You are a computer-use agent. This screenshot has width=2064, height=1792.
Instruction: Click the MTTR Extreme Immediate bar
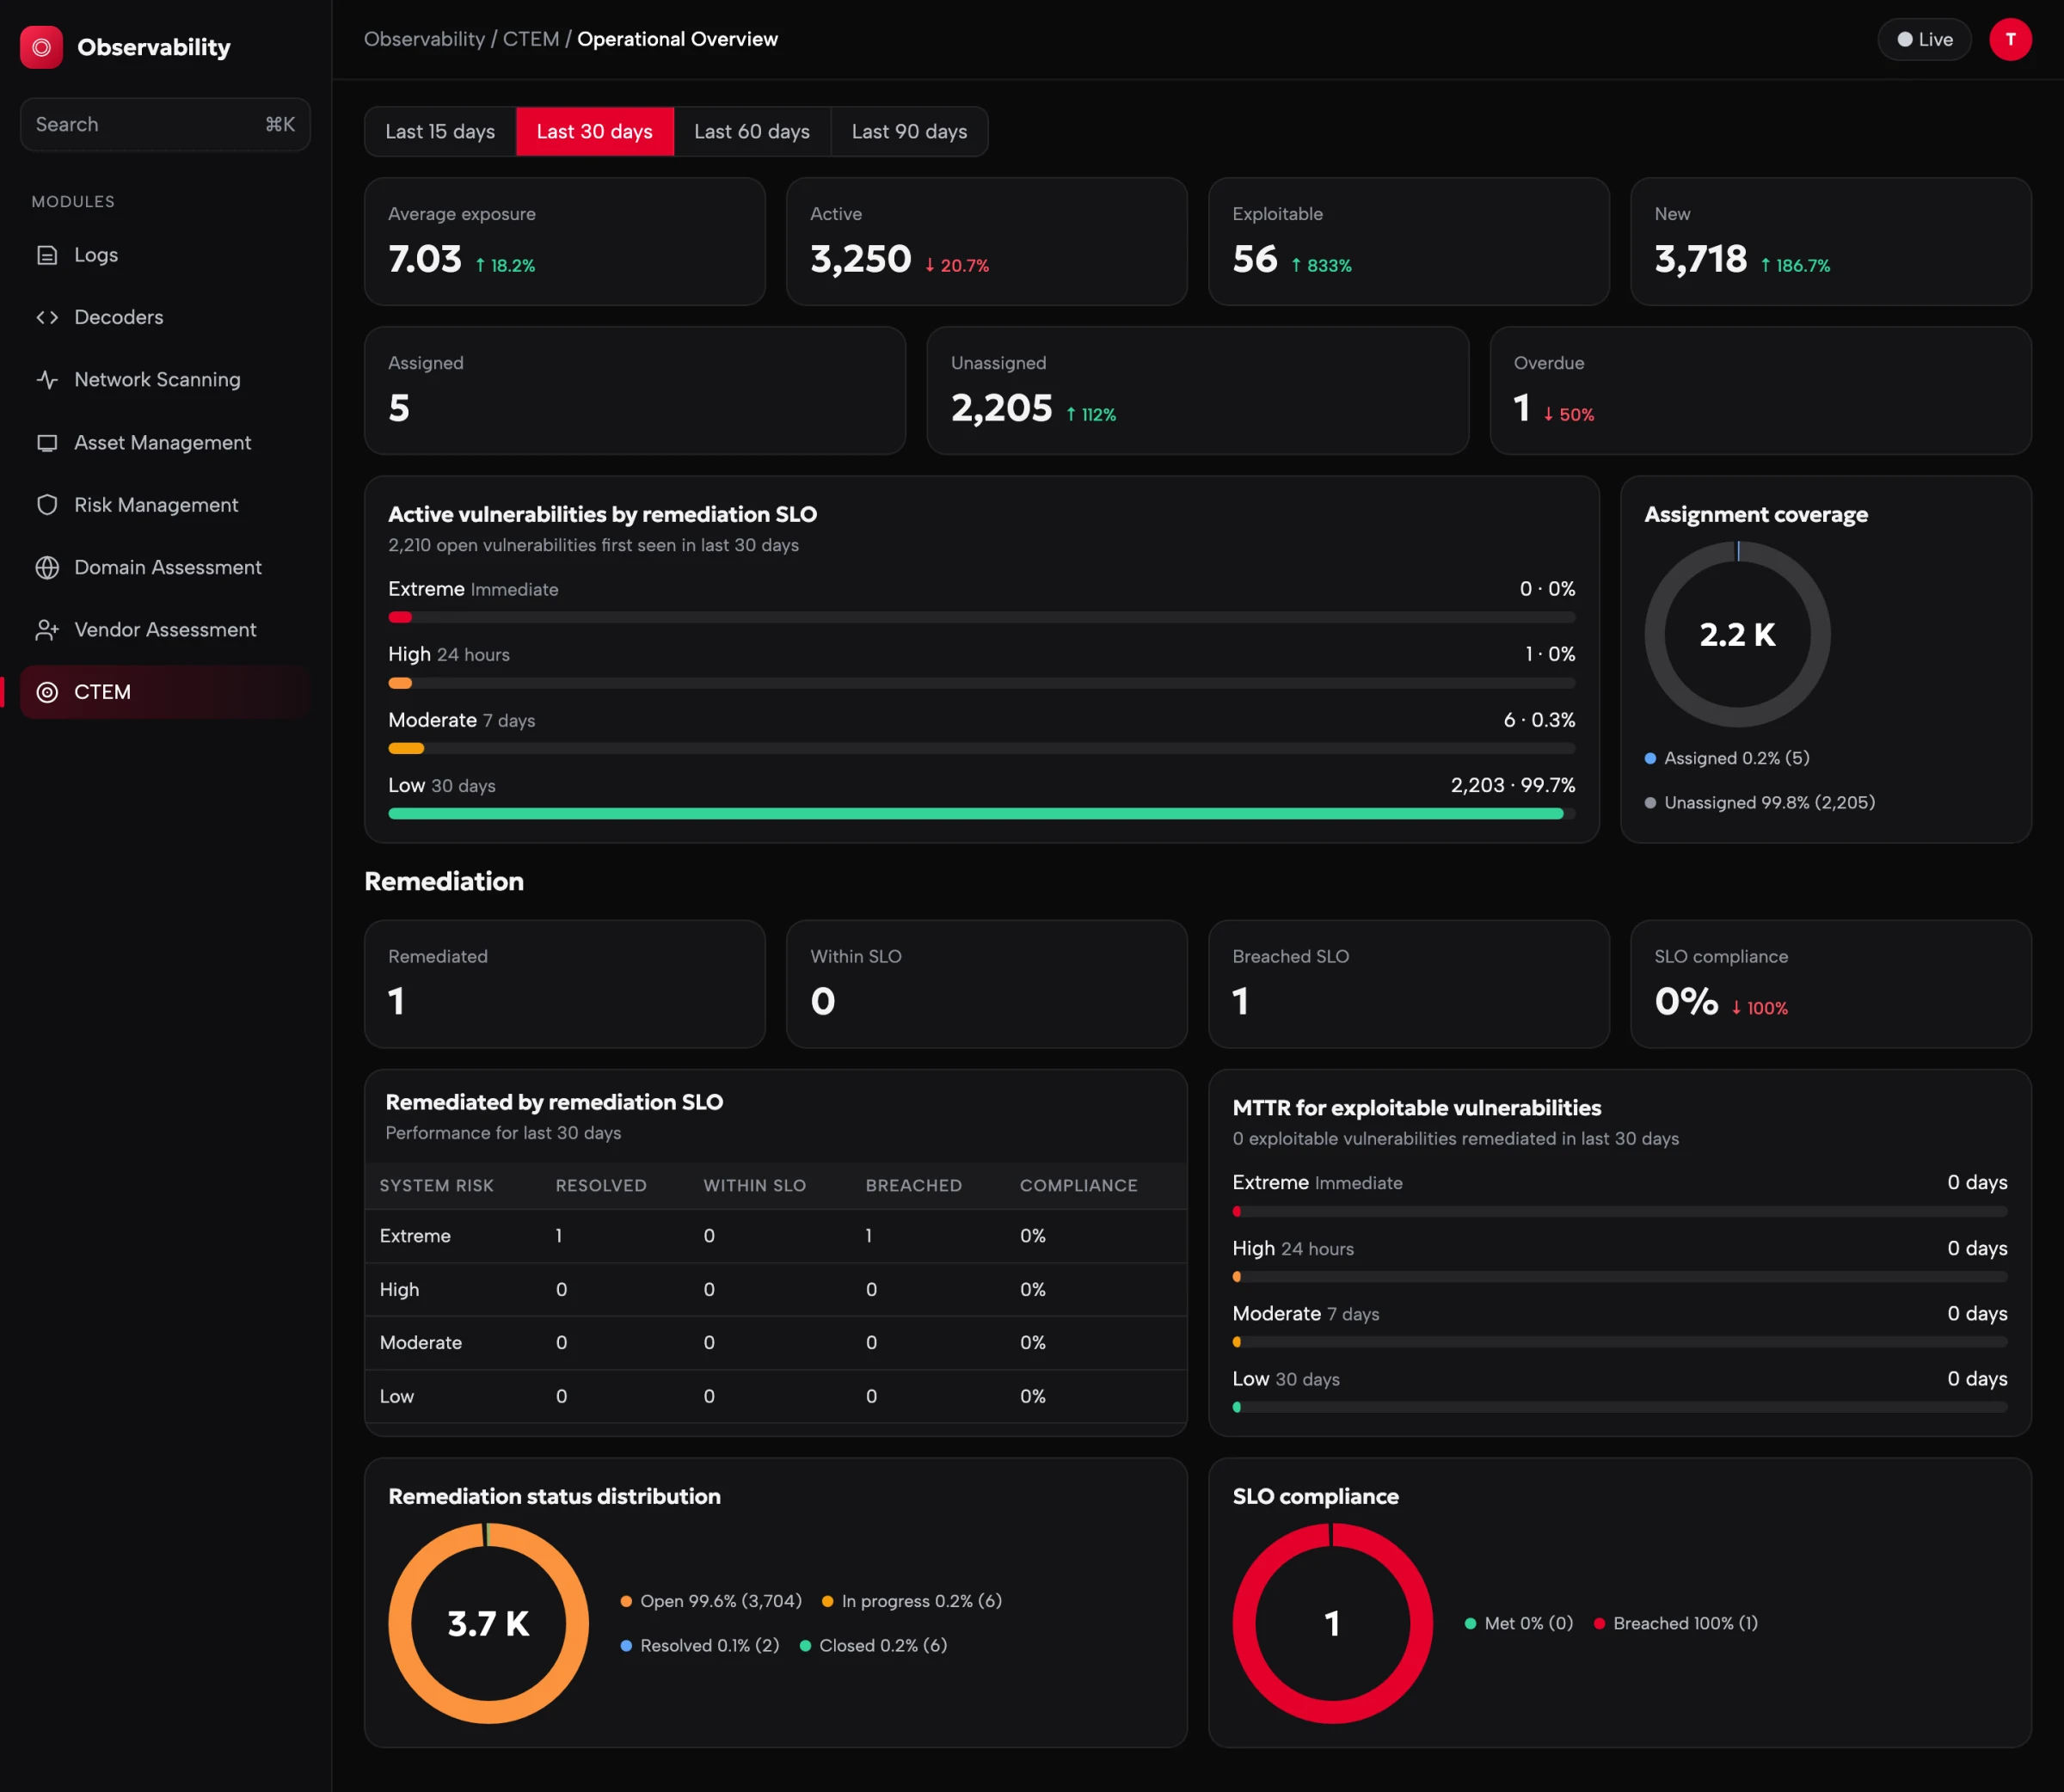point(1619,1212)
